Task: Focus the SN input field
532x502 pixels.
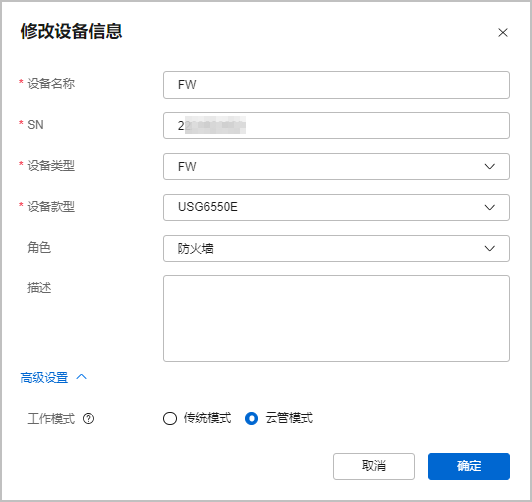Action: click(336, 126)
